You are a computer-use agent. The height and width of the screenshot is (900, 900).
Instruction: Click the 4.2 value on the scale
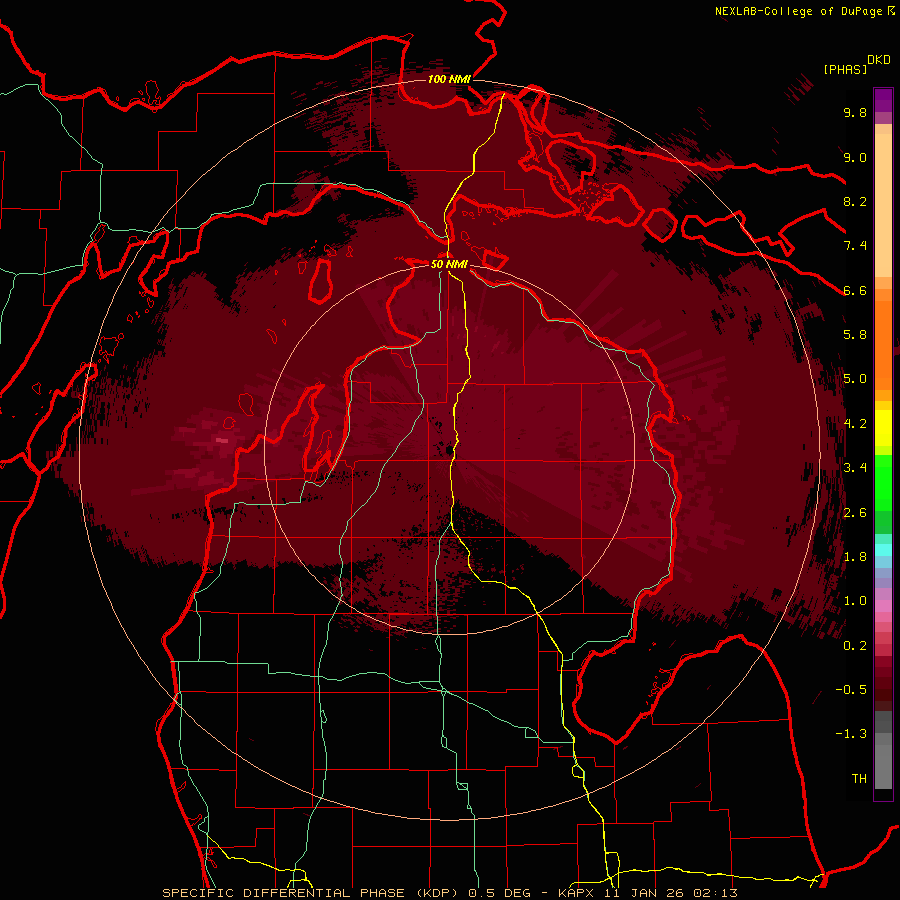click(855, 424)
